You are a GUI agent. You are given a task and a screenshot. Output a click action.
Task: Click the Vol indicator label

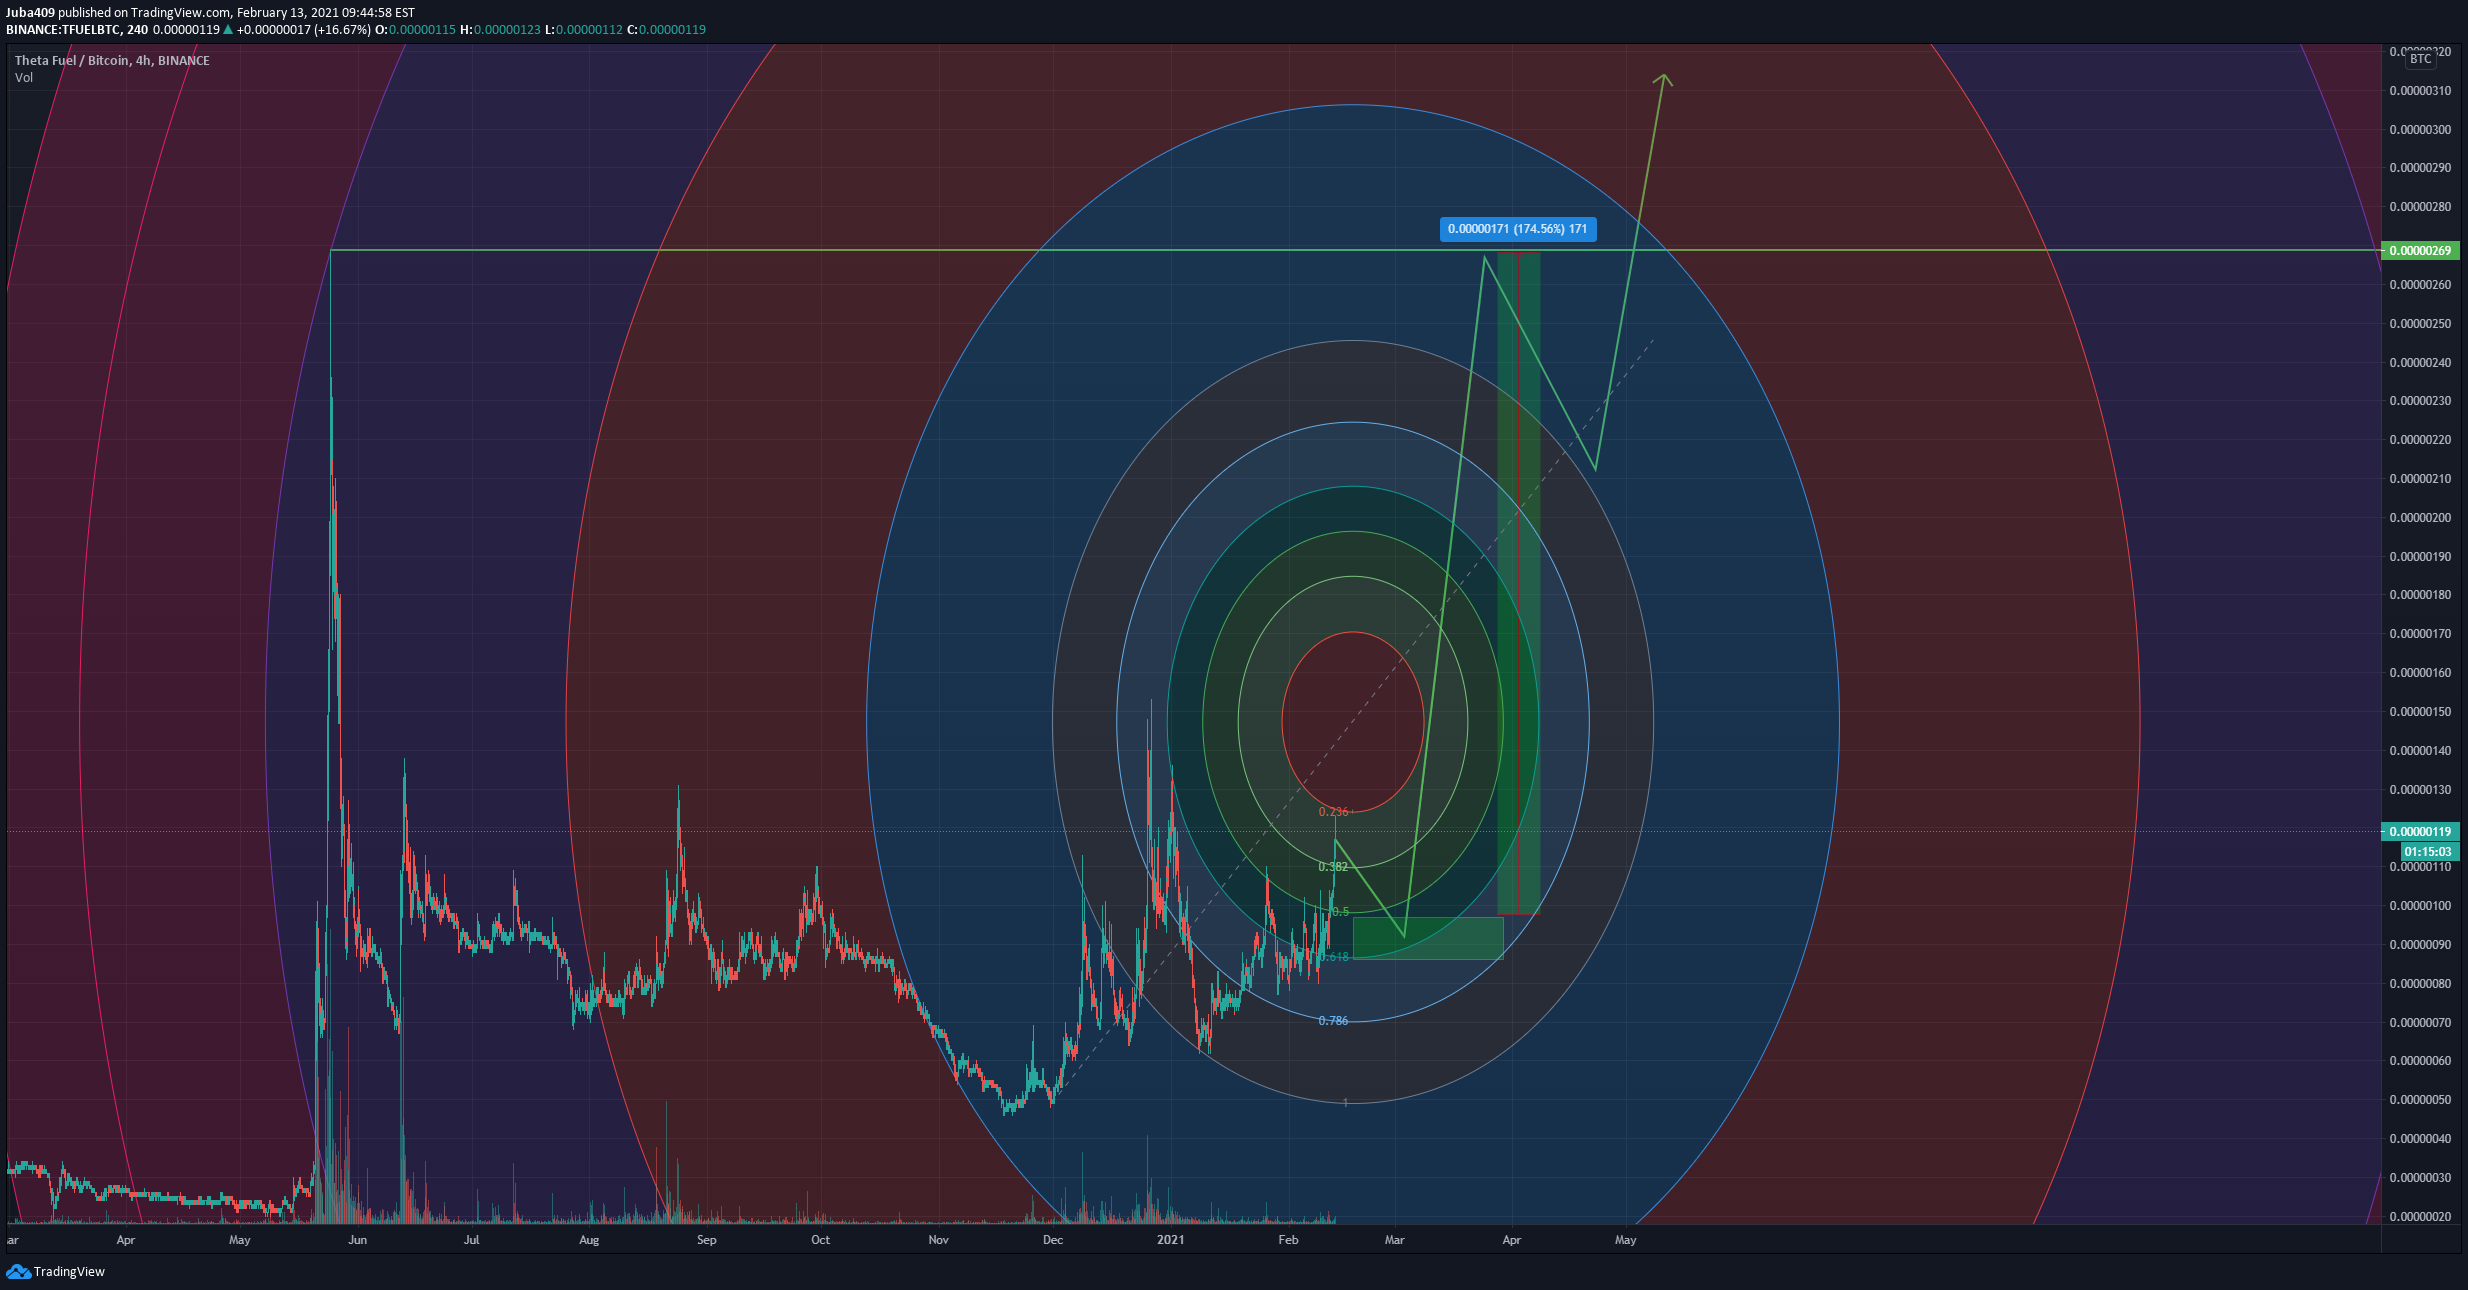pyautogui.click(x=24, y=78)
